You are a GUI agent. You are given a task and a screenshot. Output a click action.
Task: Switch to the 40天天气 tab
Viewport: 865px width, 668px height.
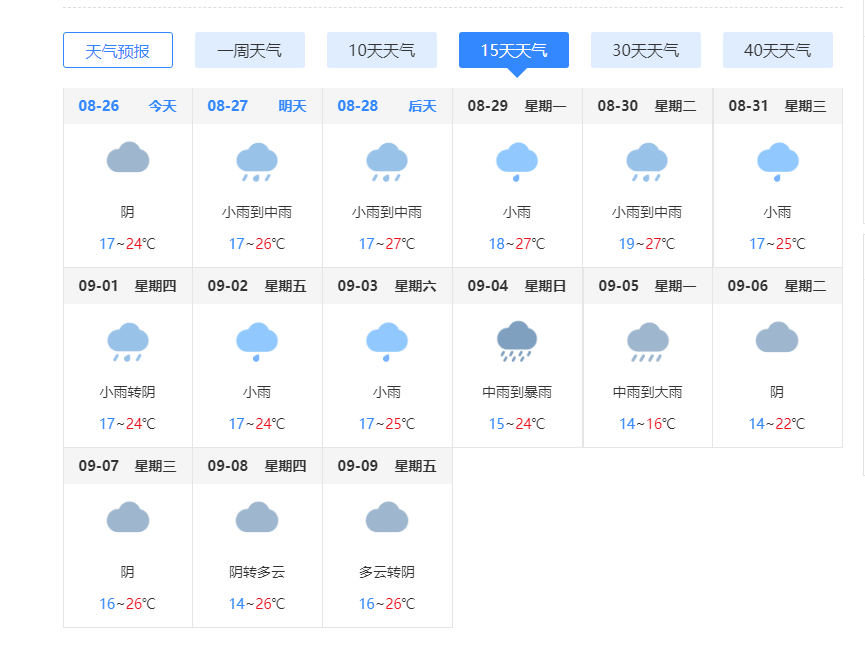[778, 50]
